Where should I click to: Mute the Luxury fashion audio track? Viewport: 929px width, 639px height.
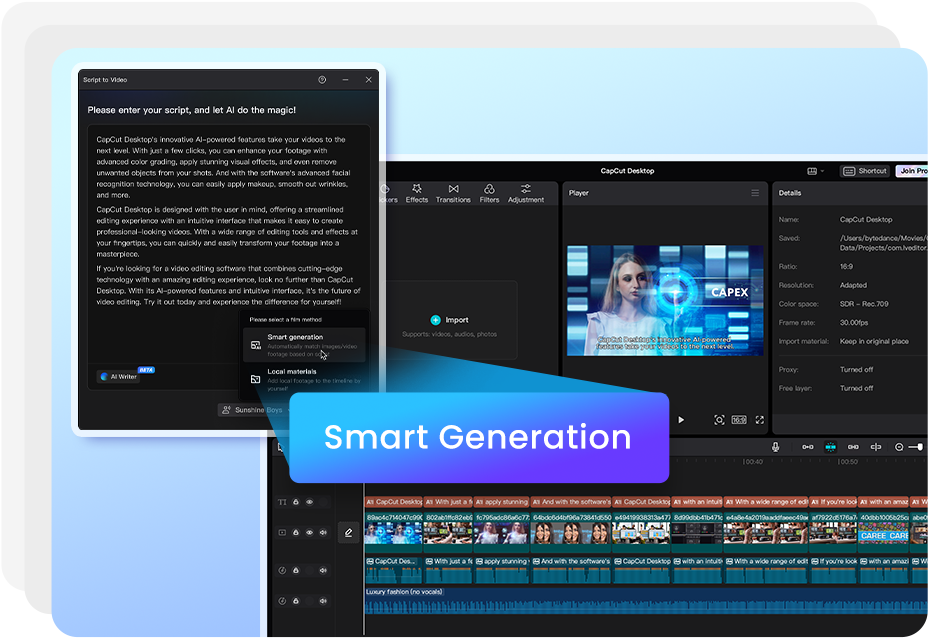tap(323, 601)
